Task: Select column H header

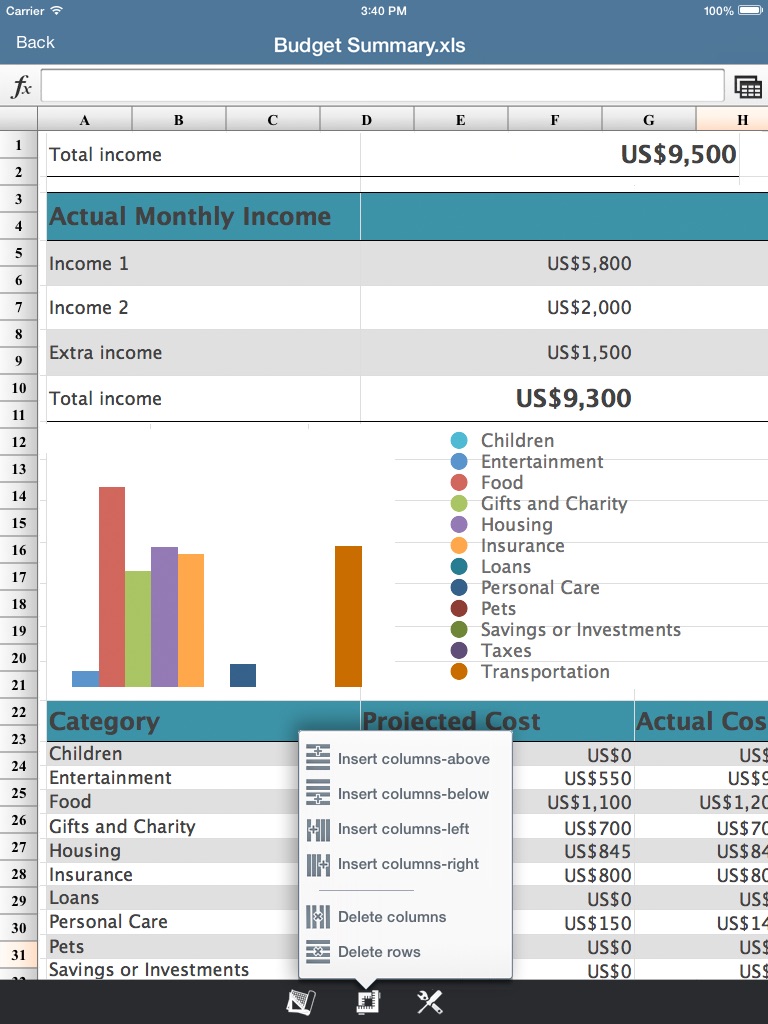Action: point(732,120)
